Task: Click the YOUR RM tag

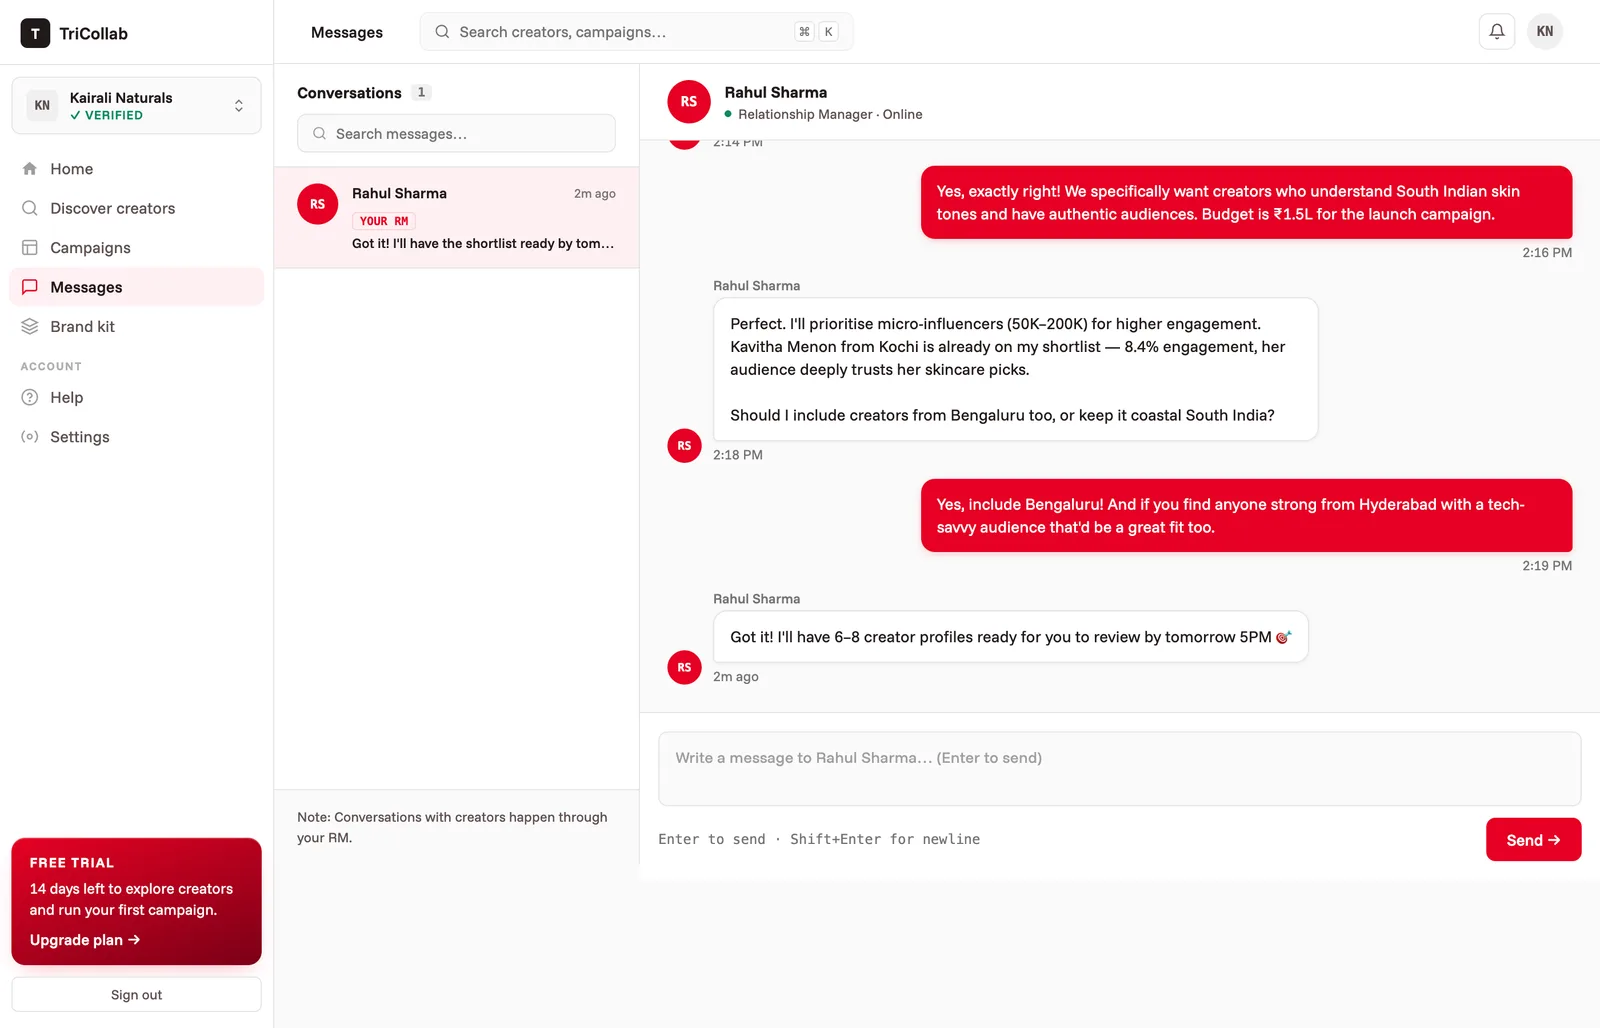Action: click(384, 221)
